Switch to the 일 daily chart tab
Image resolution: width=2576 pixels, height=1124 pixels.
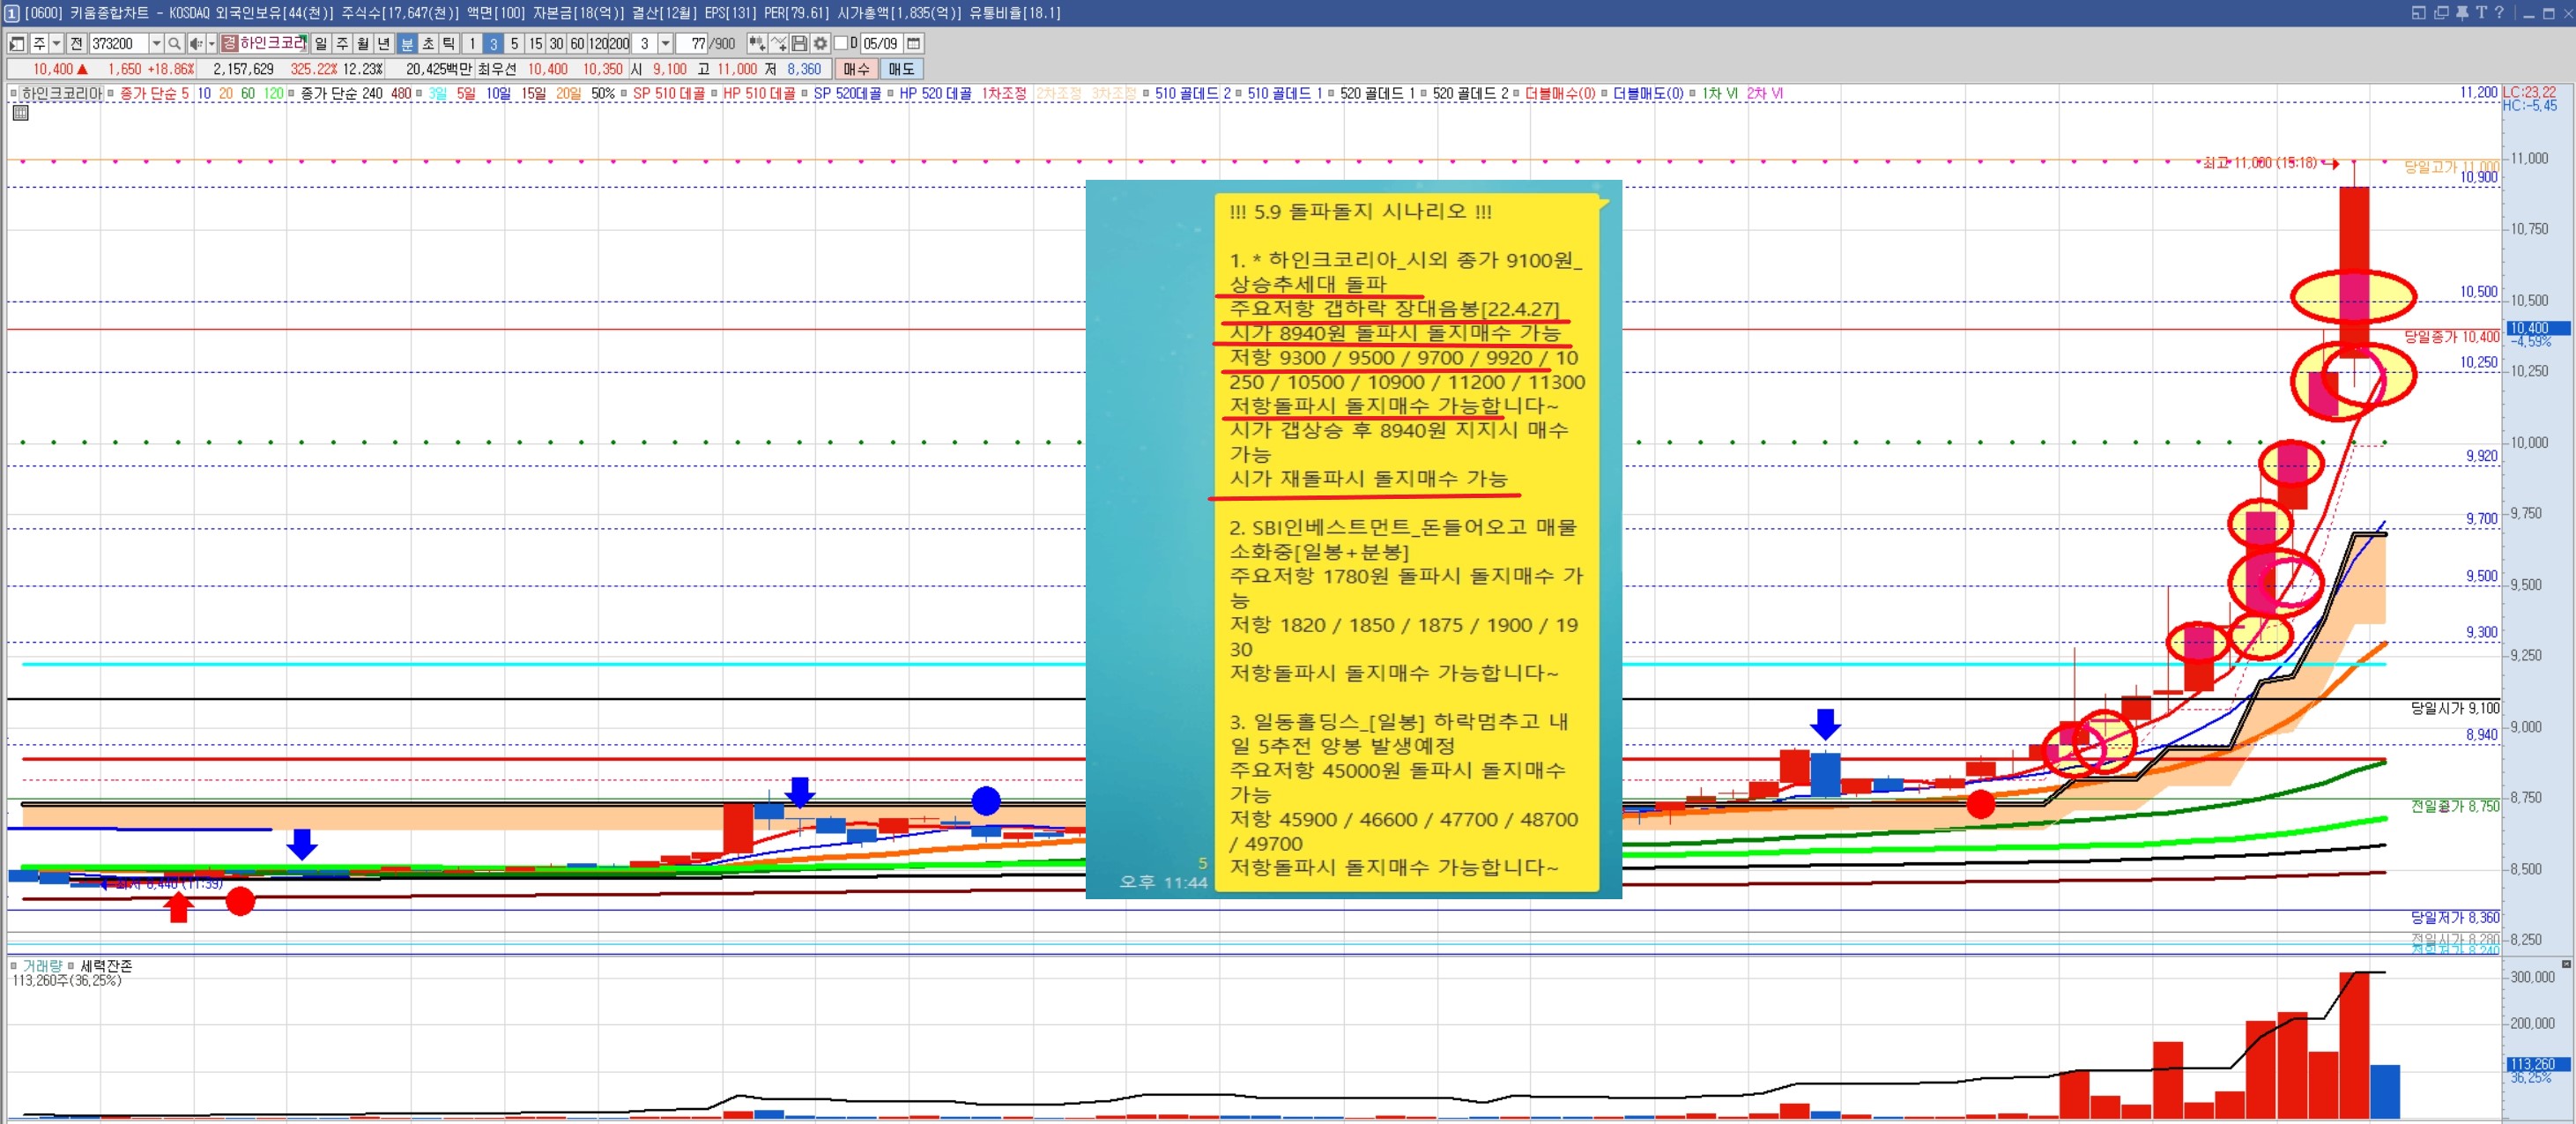320,44
